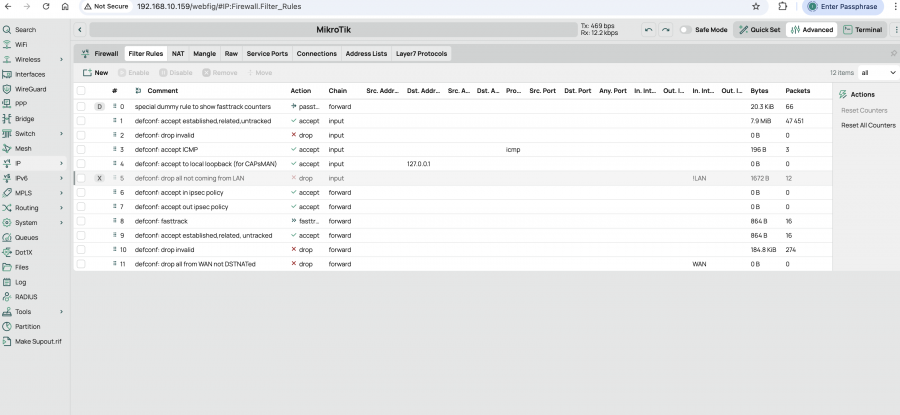
Task: Toggle the Safe Mode switch
Action: [x=686, y=30]
